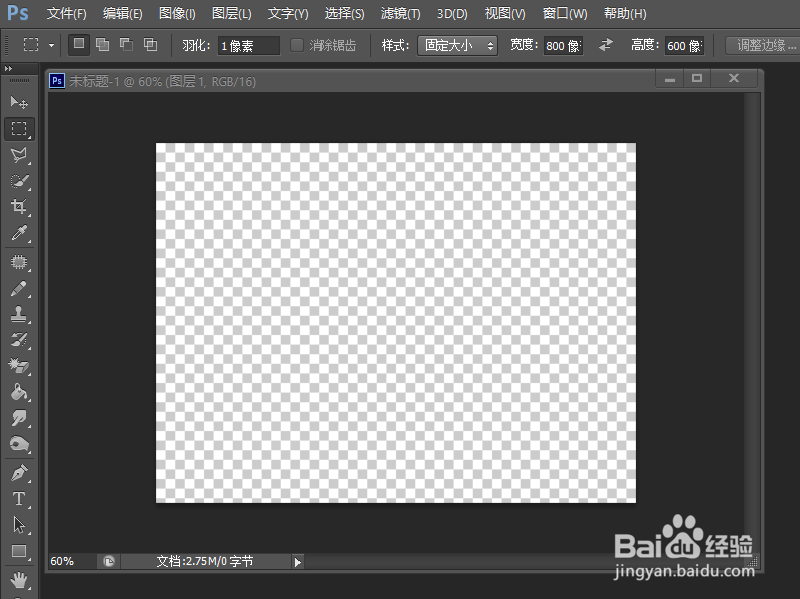Open the tool preset picker dropdown
Viewport: 800px width, 599px height.
coord(51,45)
